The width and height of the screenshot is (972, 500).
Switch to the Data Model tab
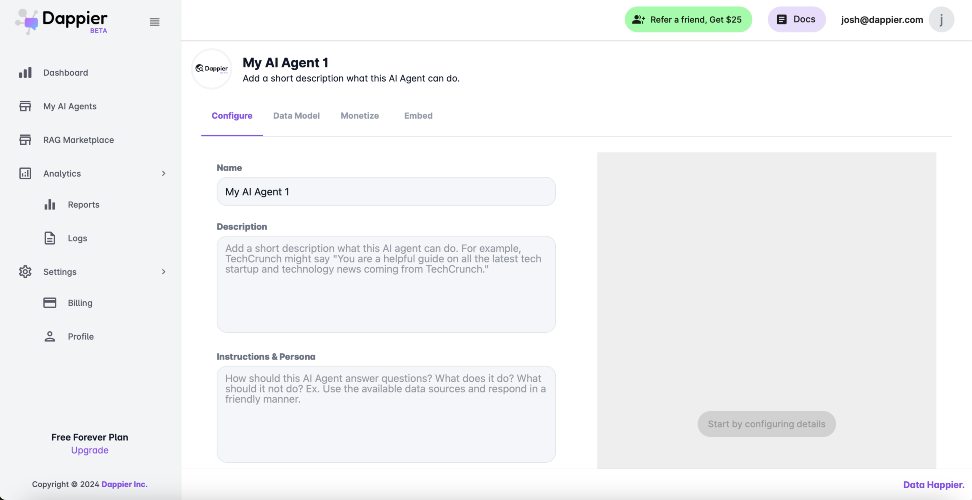tap(296, 116)
